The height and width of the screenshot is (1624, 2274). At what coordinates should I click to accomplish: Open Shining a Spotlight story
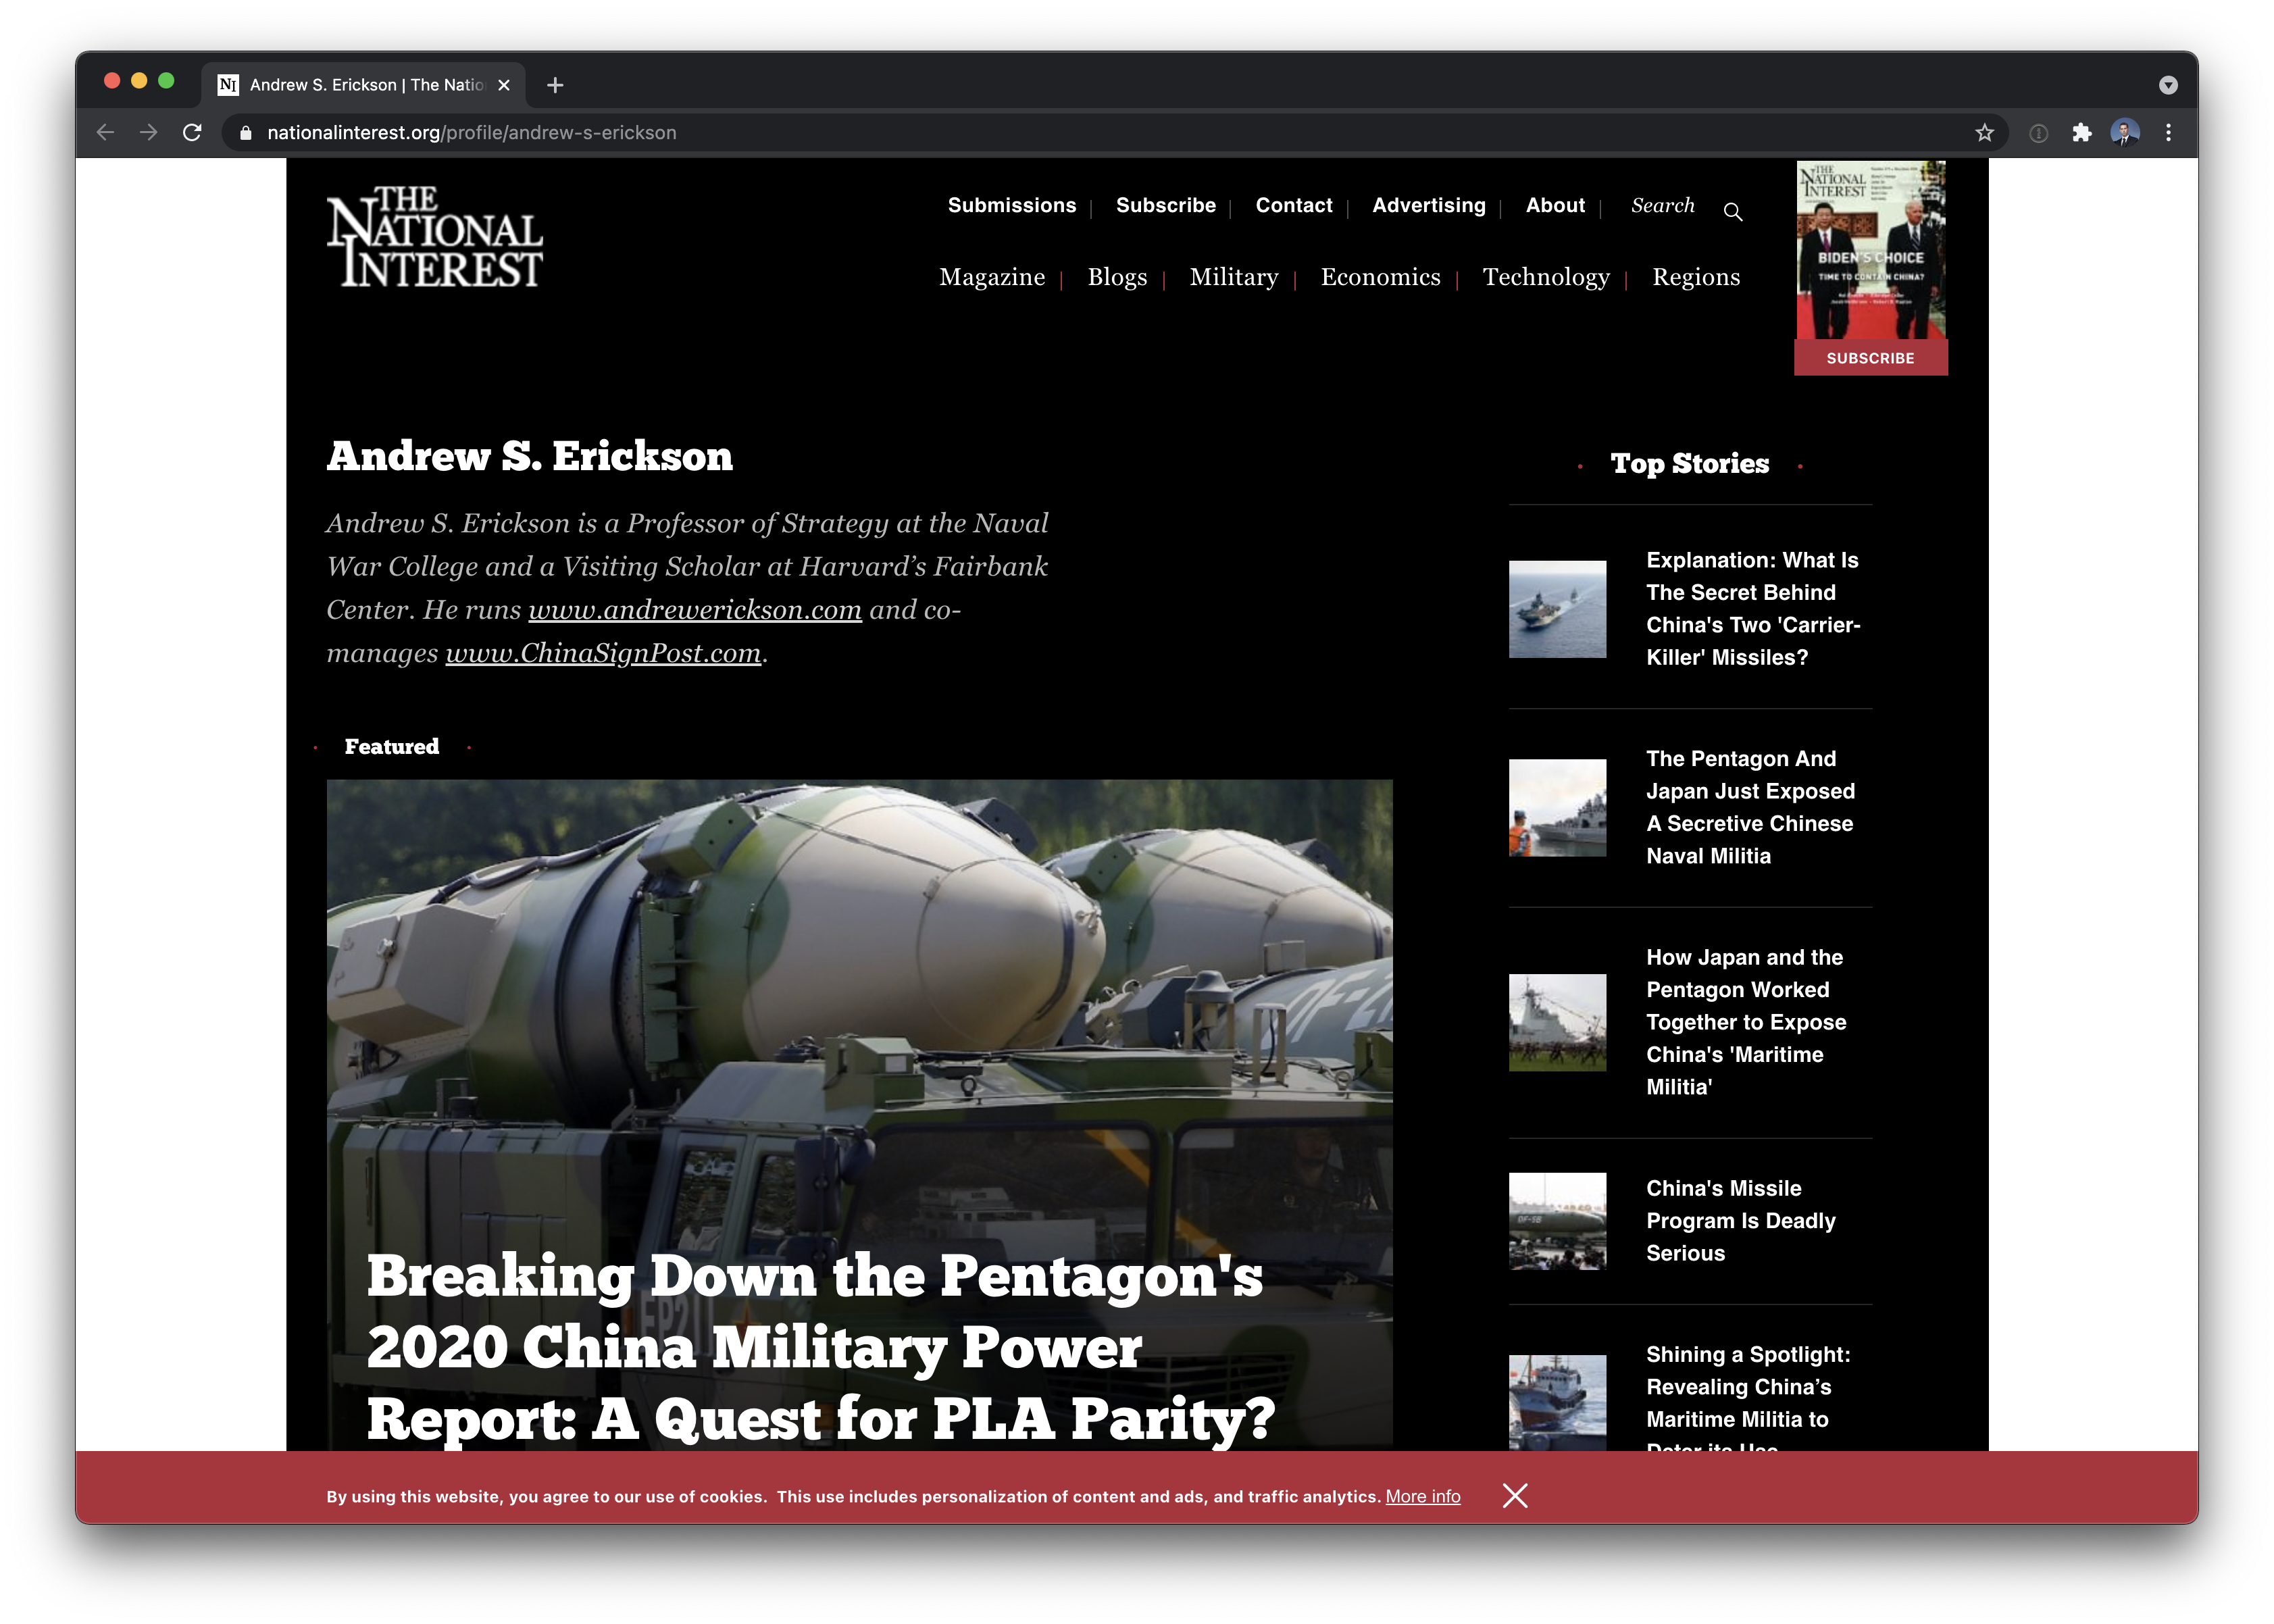coord(1748,1397)
